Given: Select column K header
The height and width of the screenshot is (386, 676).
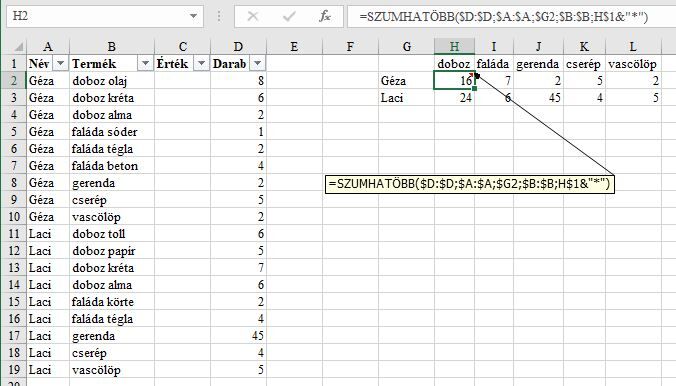Looking at the screenshot, I should [x=584, y=46].
